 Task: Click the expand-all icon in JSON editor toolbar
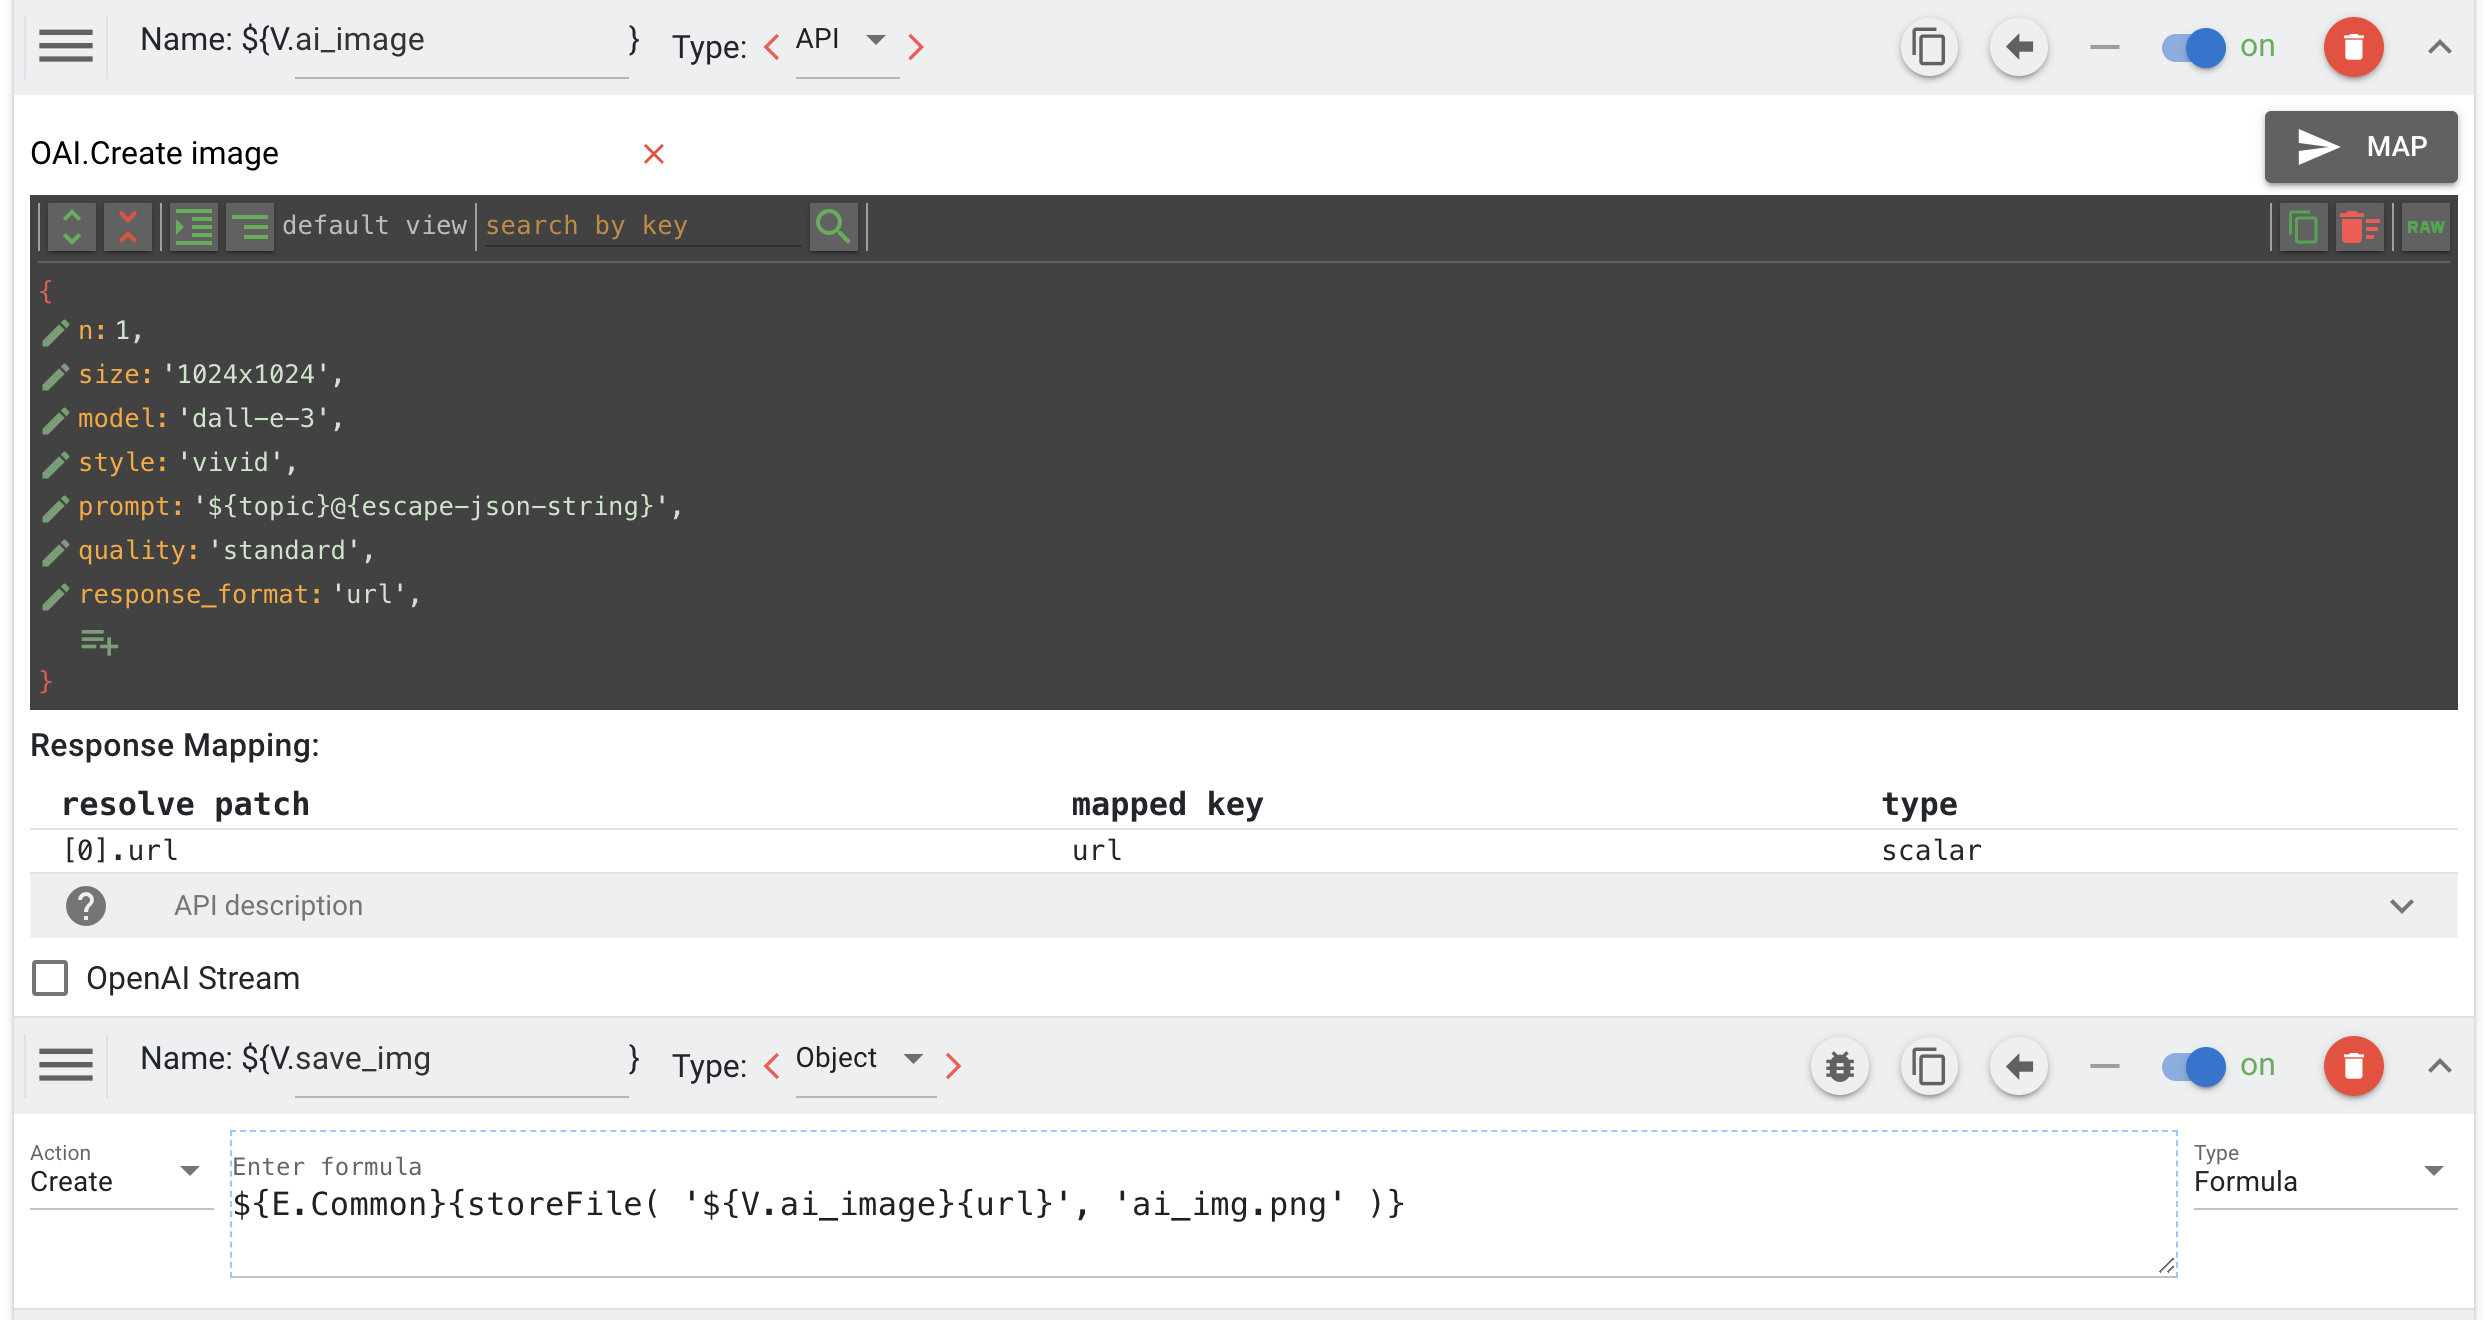72,227
